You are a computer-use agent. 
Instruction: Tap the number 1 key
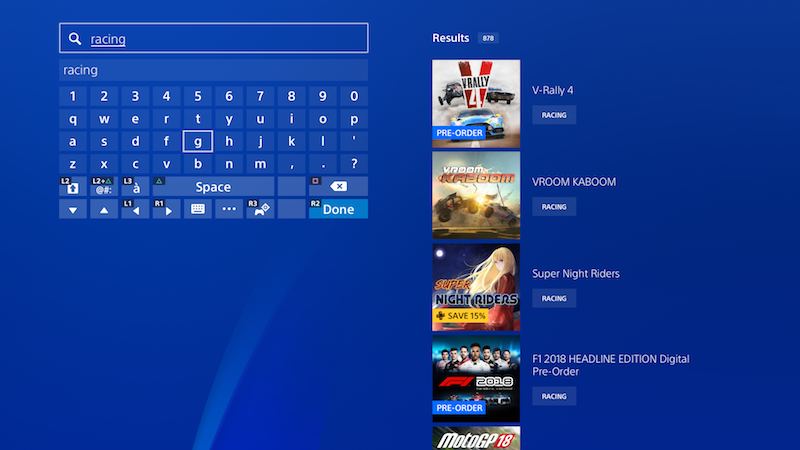72,96
